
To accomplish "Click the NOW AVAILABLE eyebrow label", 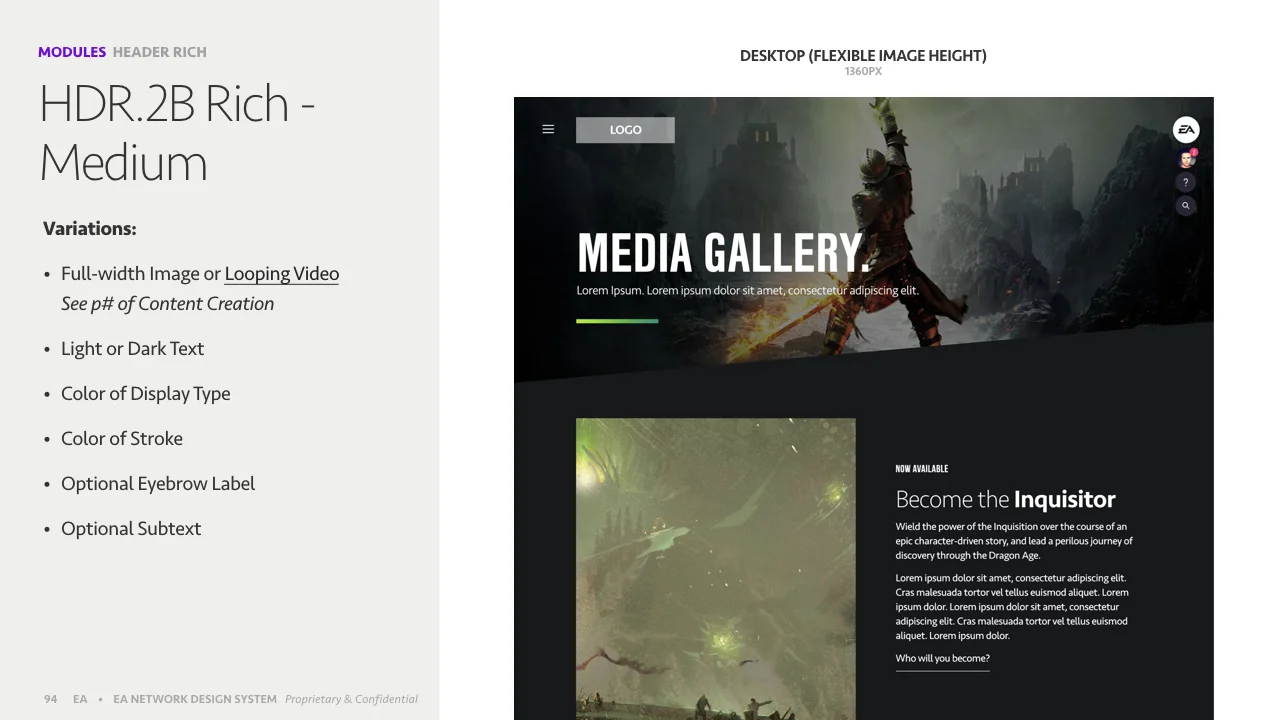I will tap(922, 468).
